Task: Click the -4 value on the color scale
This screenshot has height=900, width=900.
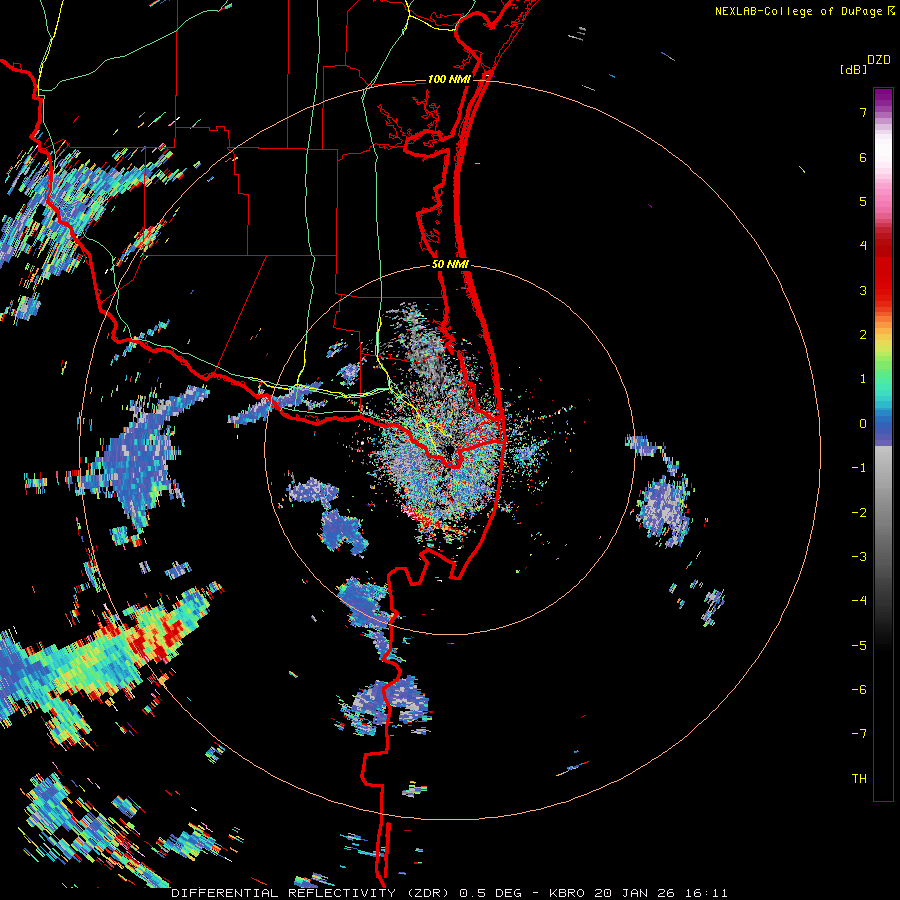Action: [859, 601]
